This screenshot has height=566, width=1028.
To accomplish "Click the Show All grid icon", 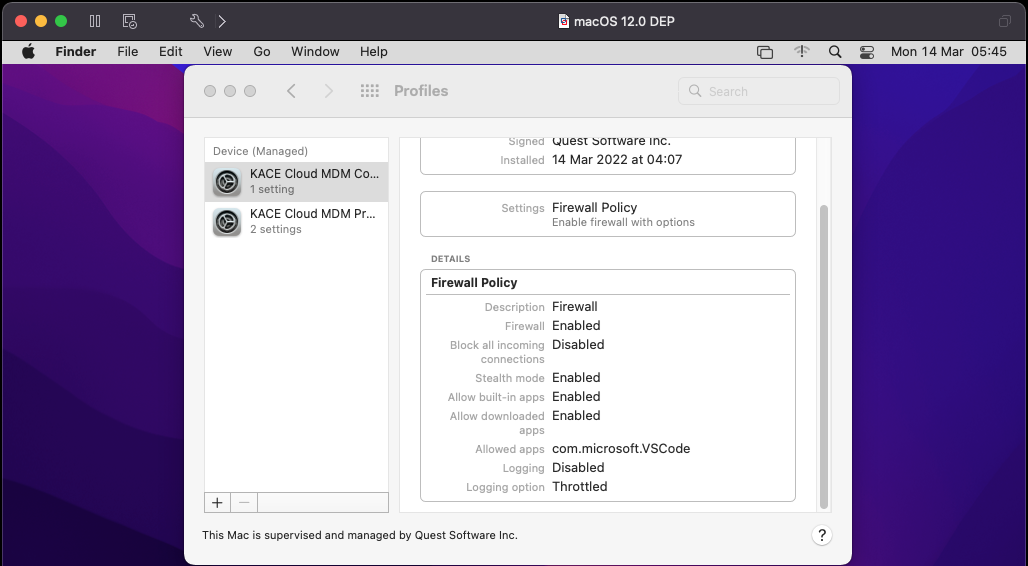I will coord(369,91).
